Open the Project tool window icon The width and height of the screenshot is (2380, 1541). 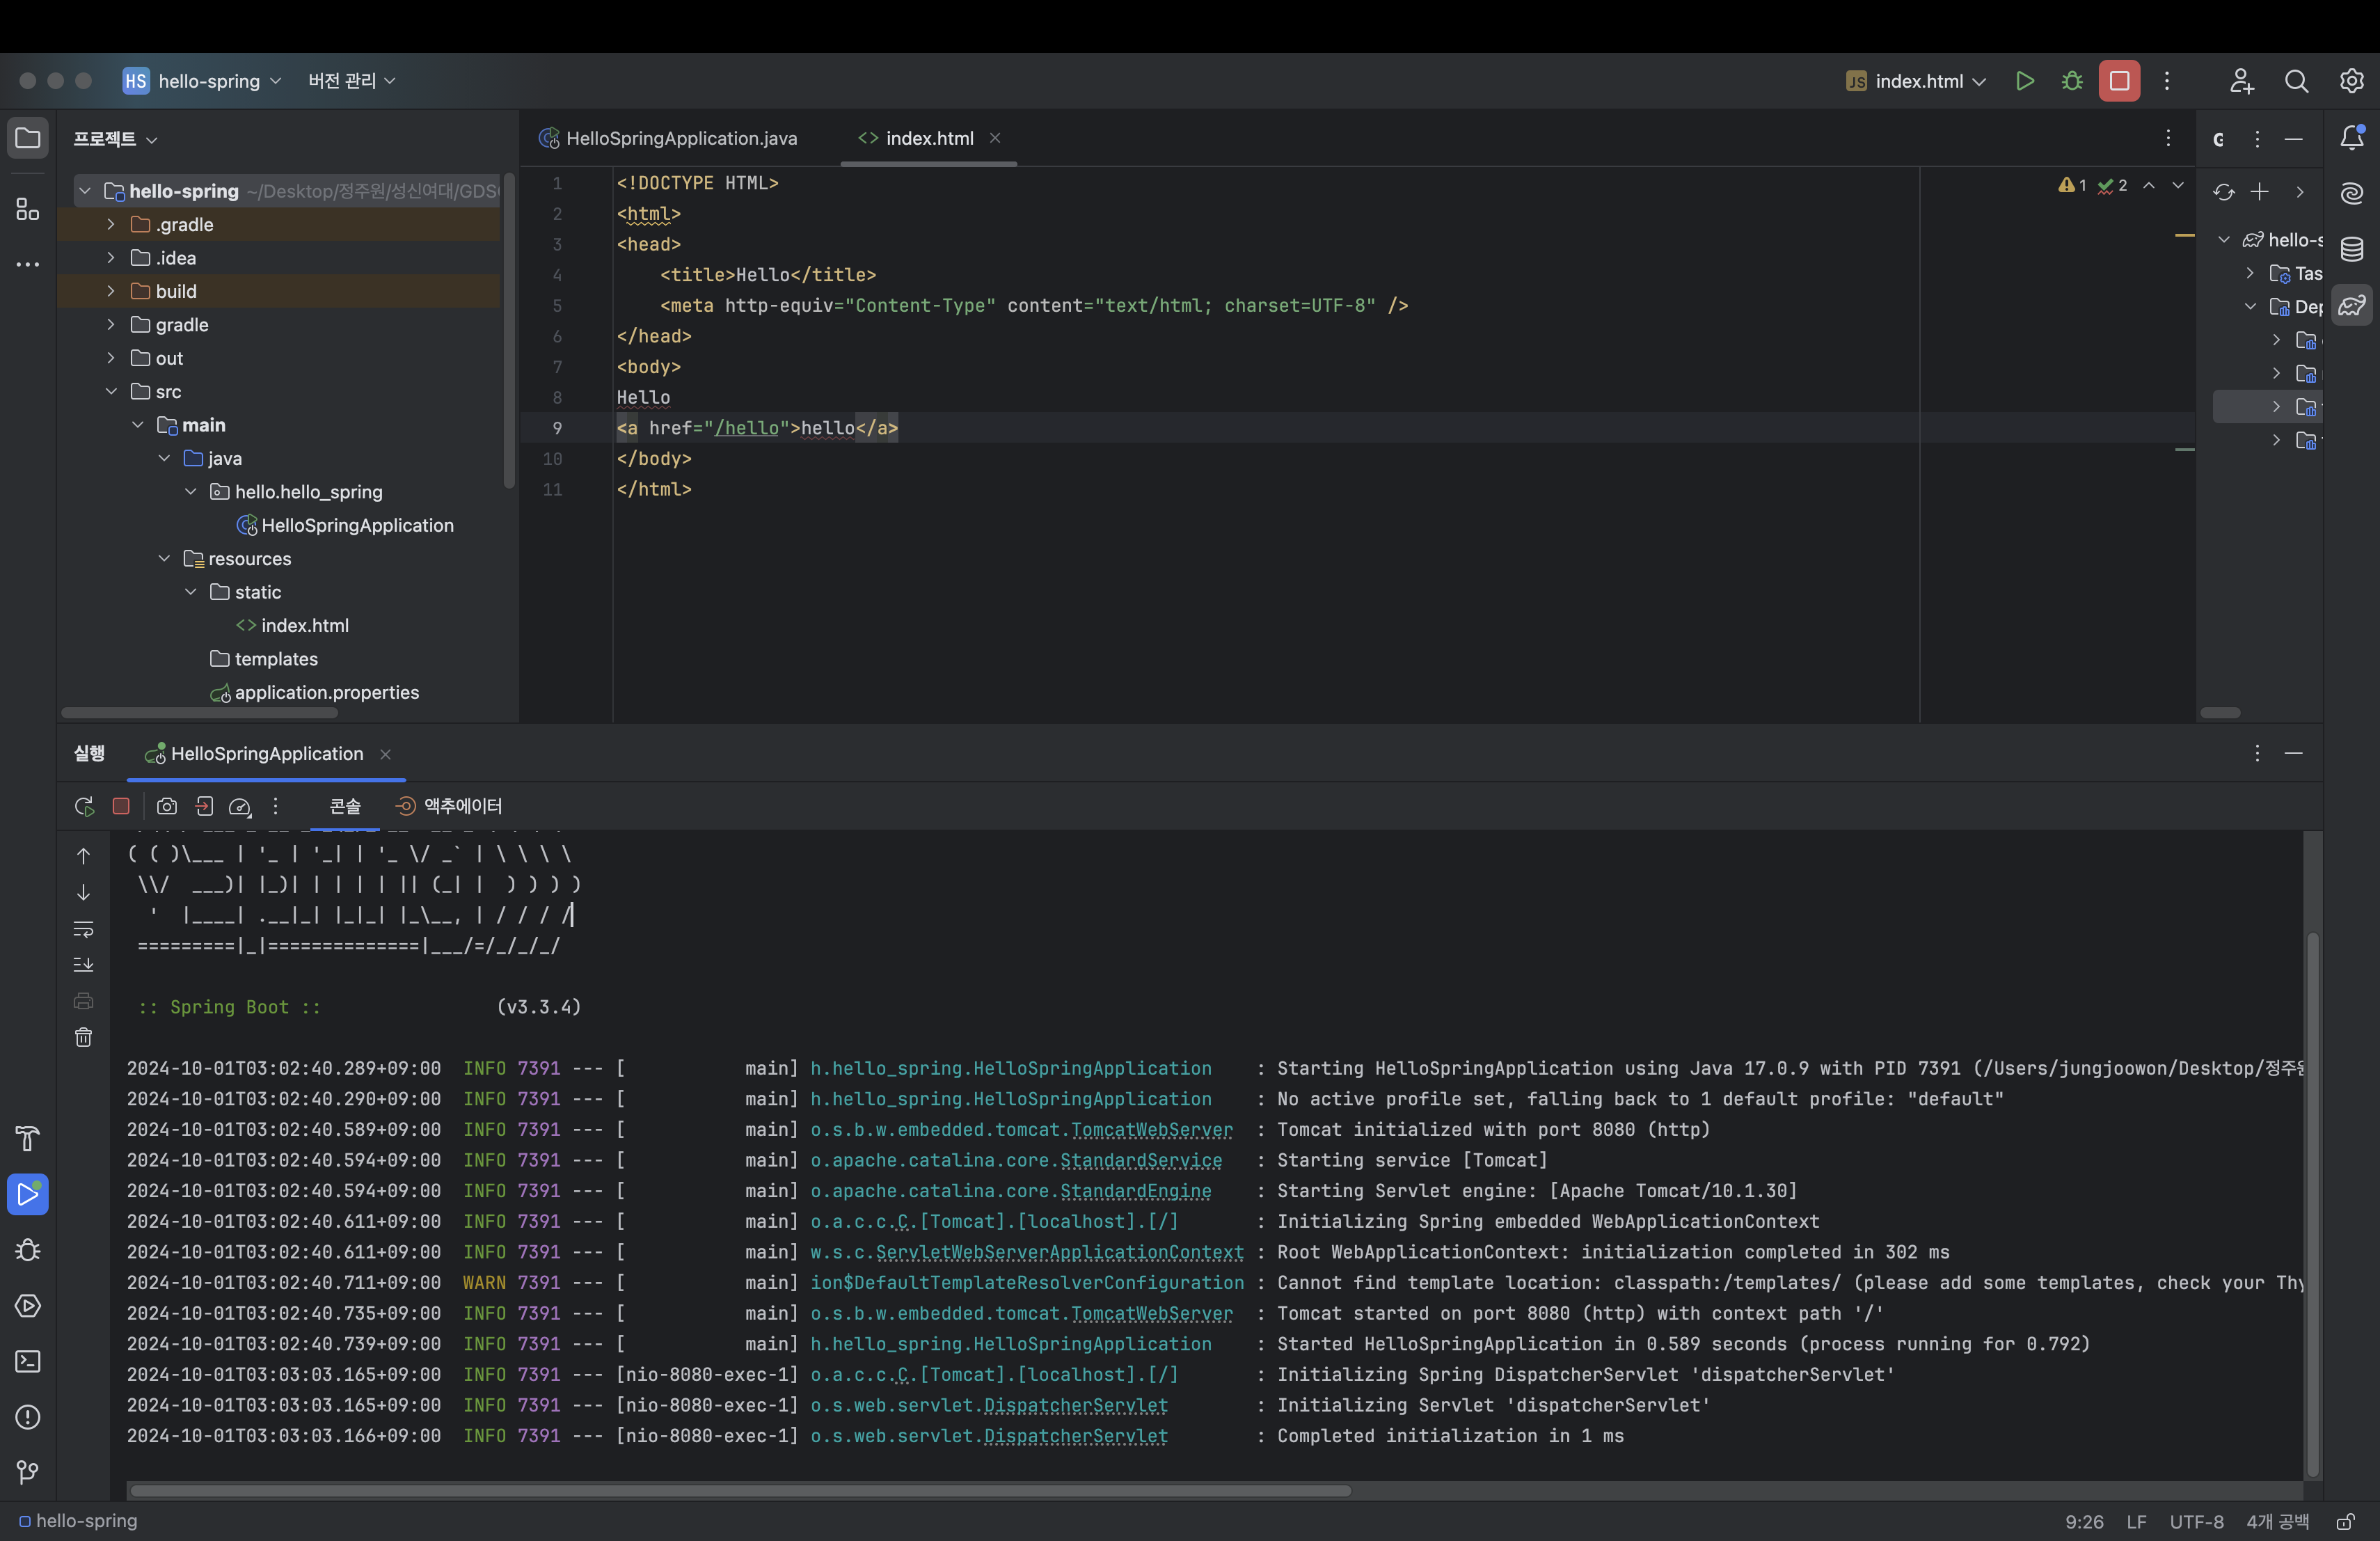click(28, 138)
